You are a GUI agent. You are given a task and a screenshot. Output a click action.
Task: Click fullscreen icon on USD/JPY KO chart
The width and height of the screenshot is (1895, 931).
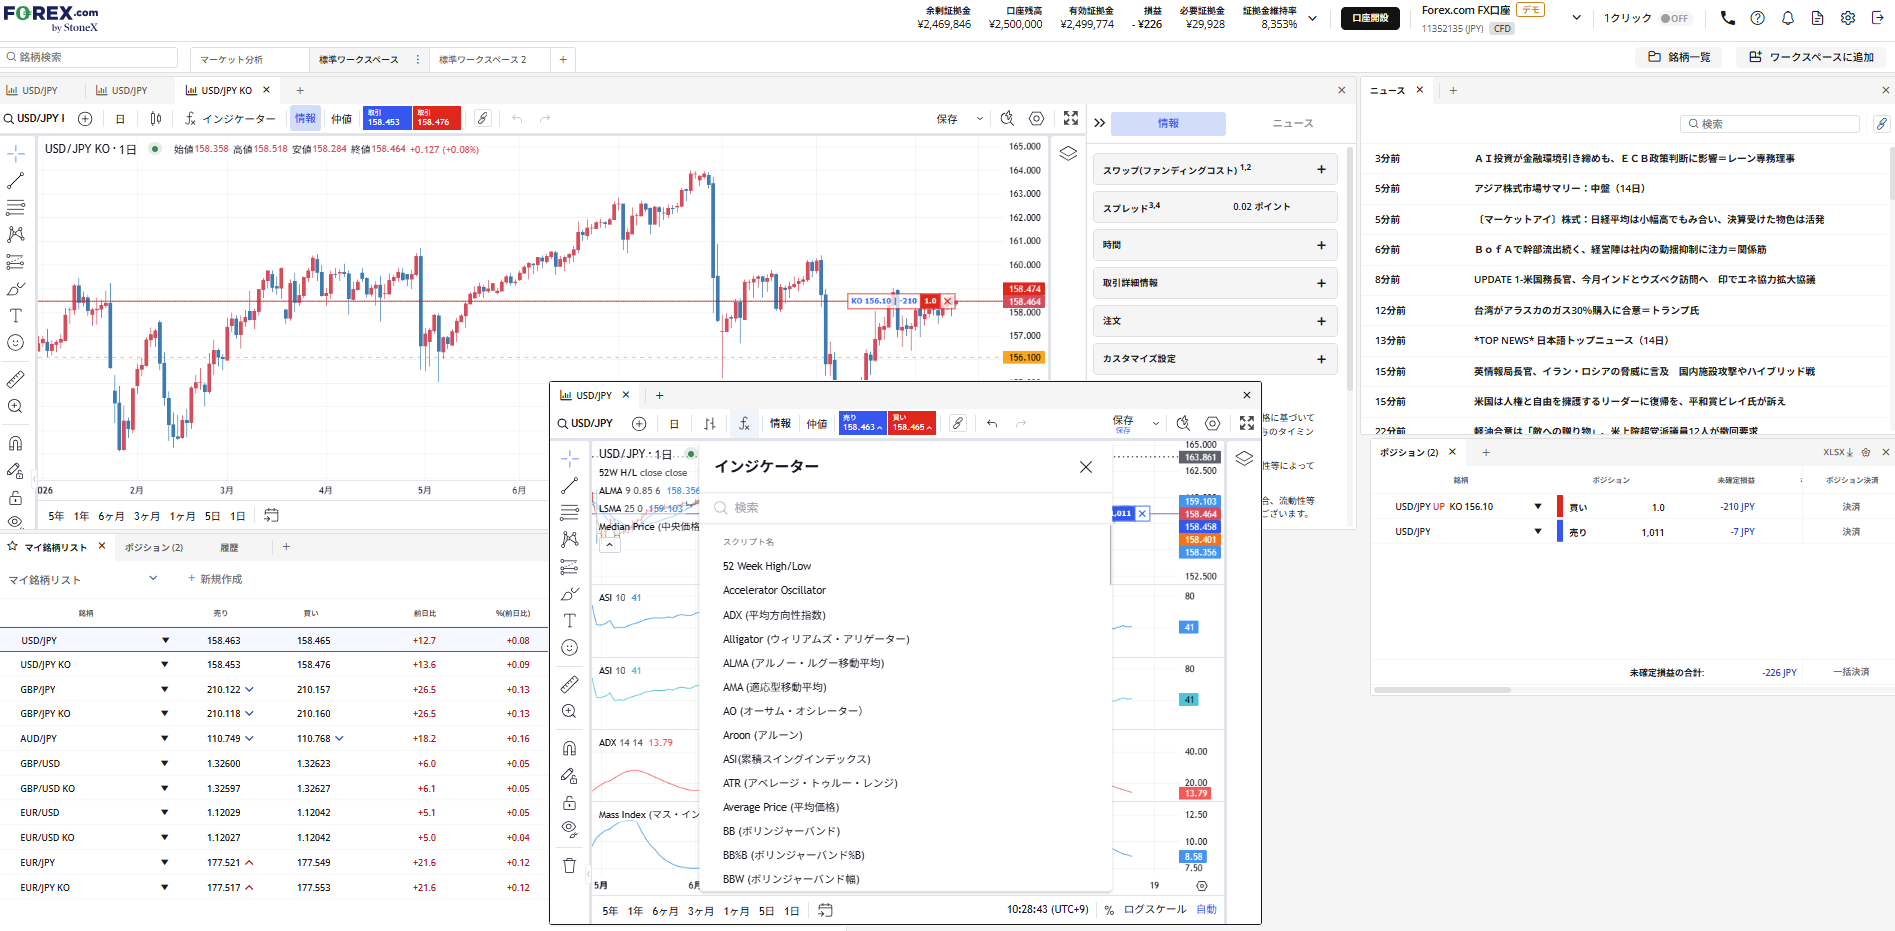1071,118
